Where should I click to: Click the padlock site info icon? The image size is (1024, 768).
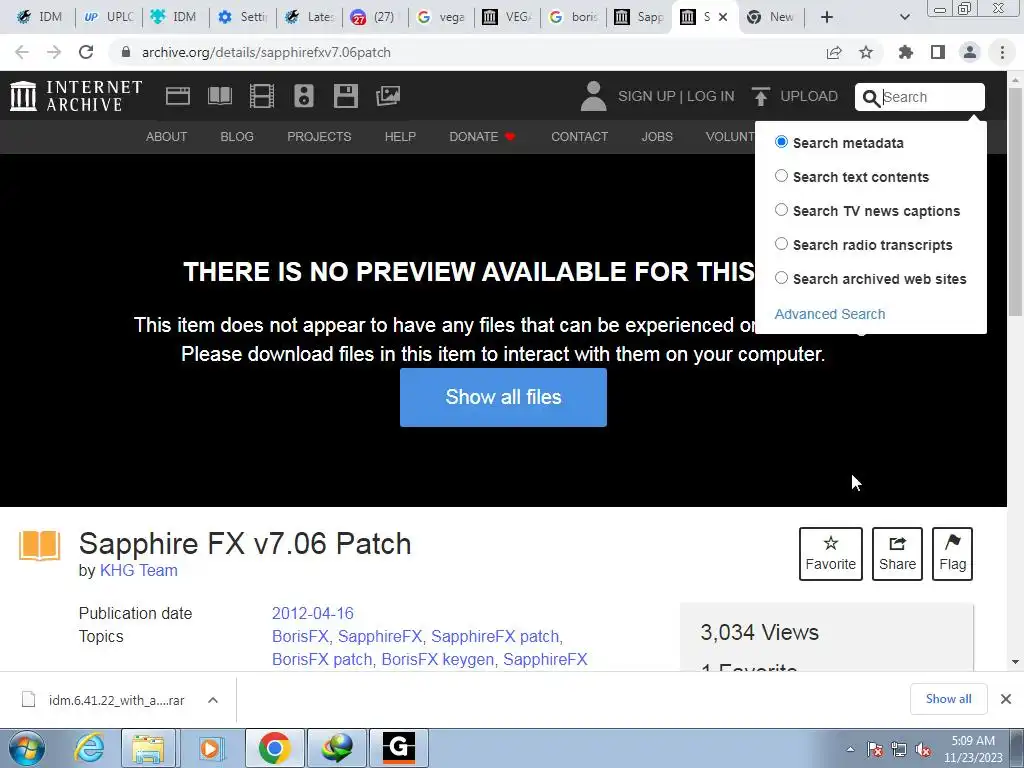[126, 52]
